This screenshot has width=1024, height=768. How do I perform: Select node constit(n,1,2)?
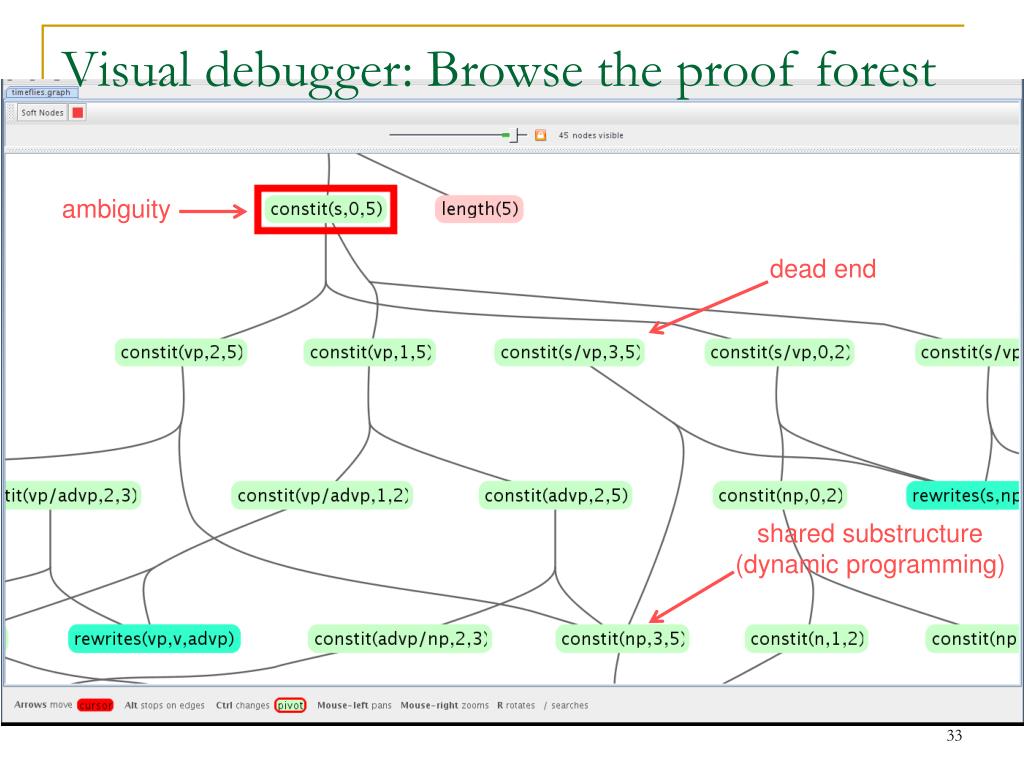pyautogui.click(x=807, y=639)
